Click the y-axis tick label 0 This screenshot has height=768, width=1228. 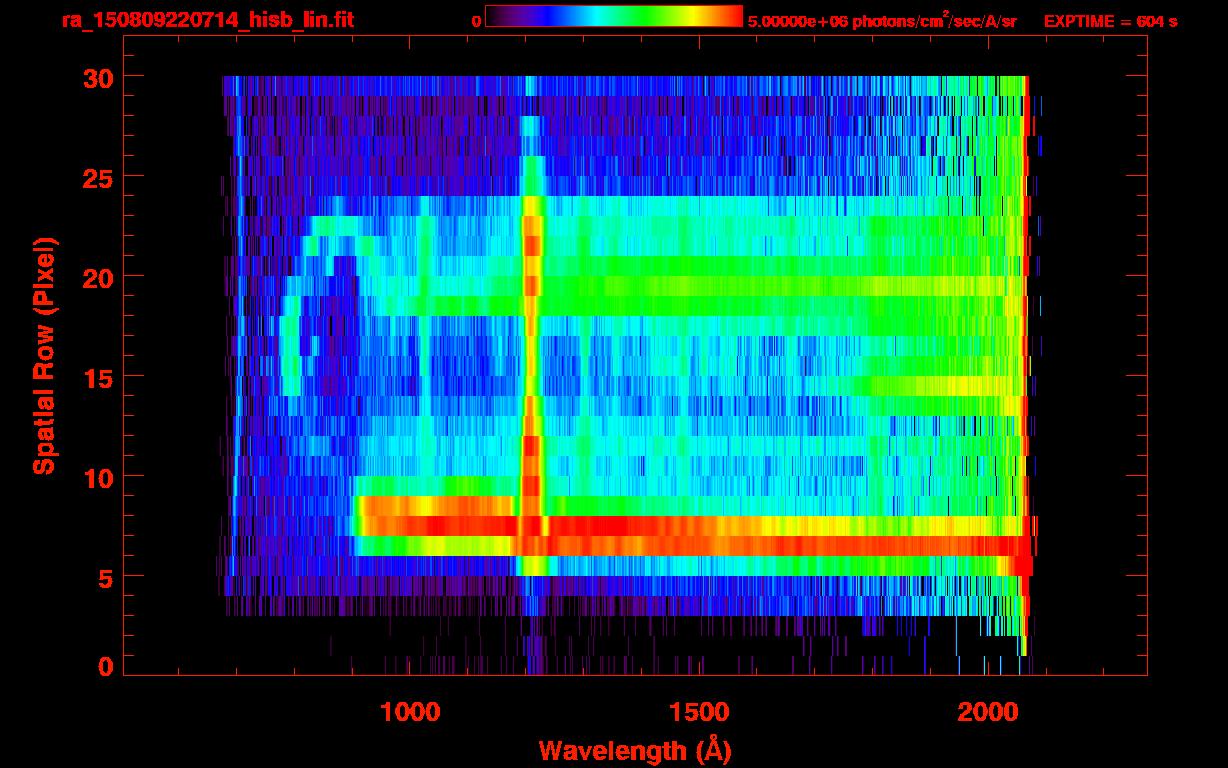tap(103, 667)
